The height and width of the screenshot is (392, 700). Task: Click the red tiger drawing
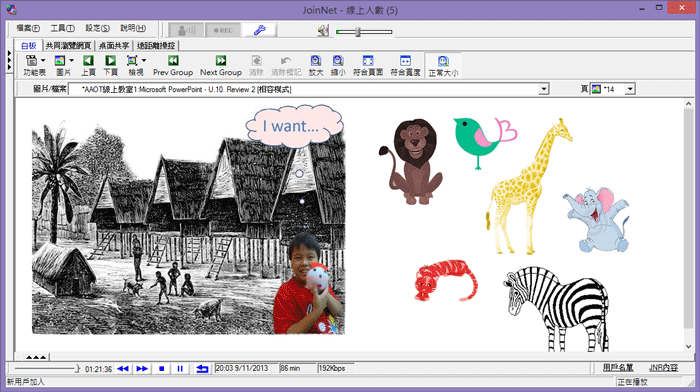446,280
